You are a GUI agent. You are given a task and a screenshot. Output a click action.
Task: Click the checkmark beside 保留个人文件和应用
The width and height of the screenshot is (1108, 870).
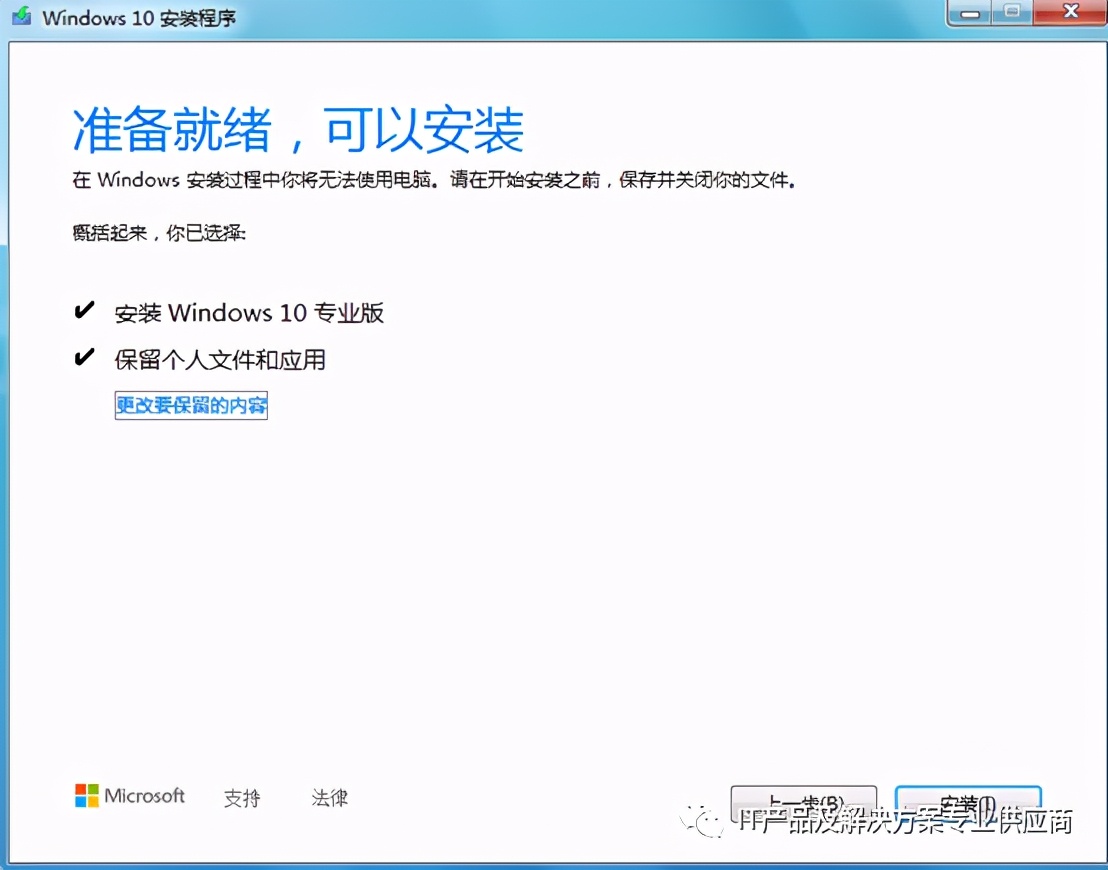click(x=84, y=357)
